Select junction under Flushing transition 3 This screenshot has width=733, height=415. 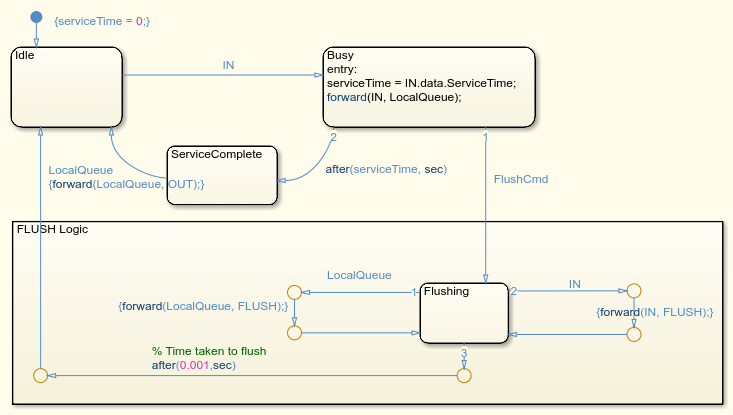(464, 375)
